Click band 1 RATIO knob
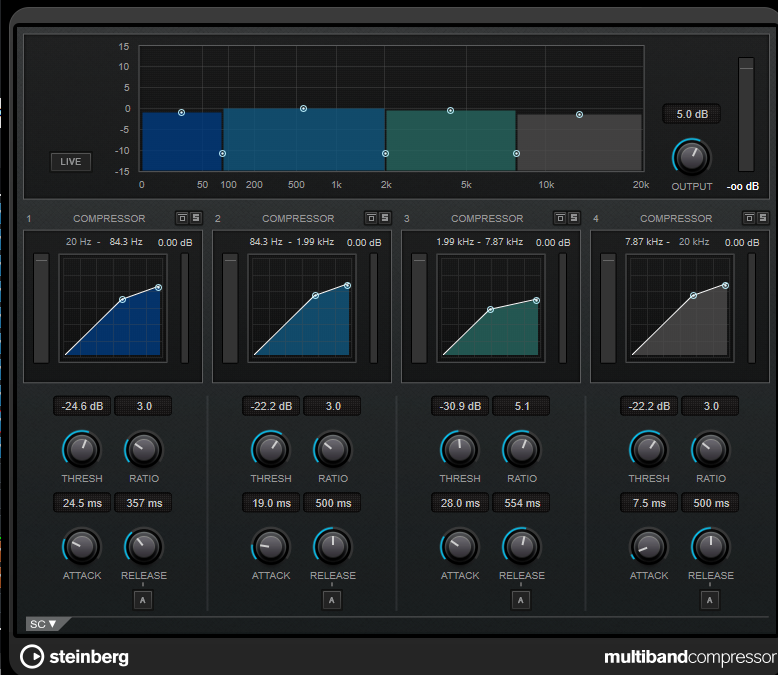Image resolution: width=778 pixels, height=675 pixels. coord(144,450)
